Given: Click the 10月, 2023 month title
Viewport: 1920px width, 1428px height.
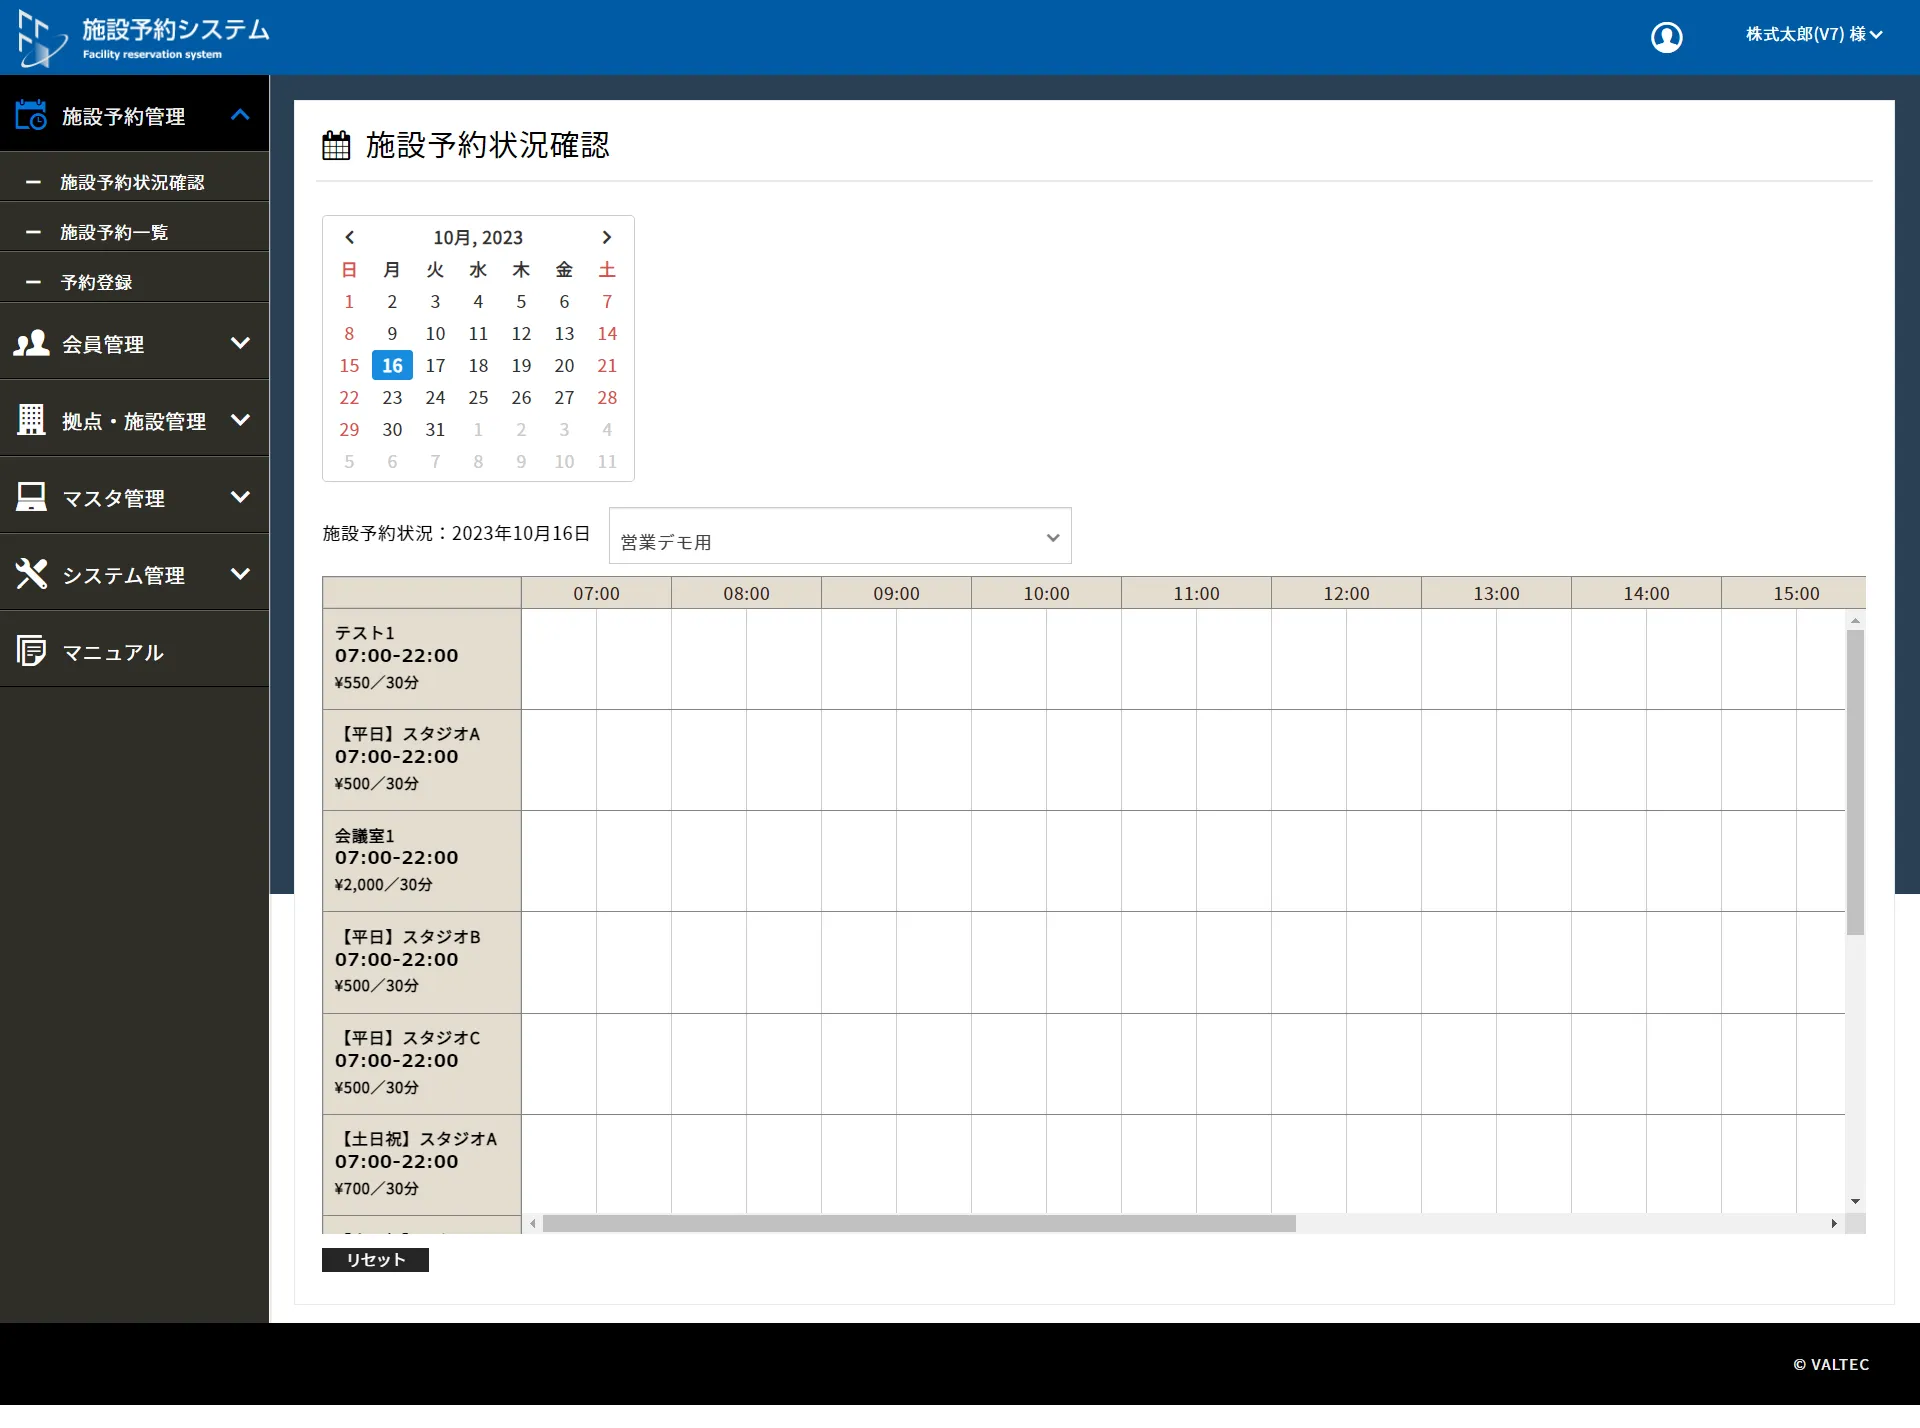Looking at the screenshot, I should pos(478,237).
